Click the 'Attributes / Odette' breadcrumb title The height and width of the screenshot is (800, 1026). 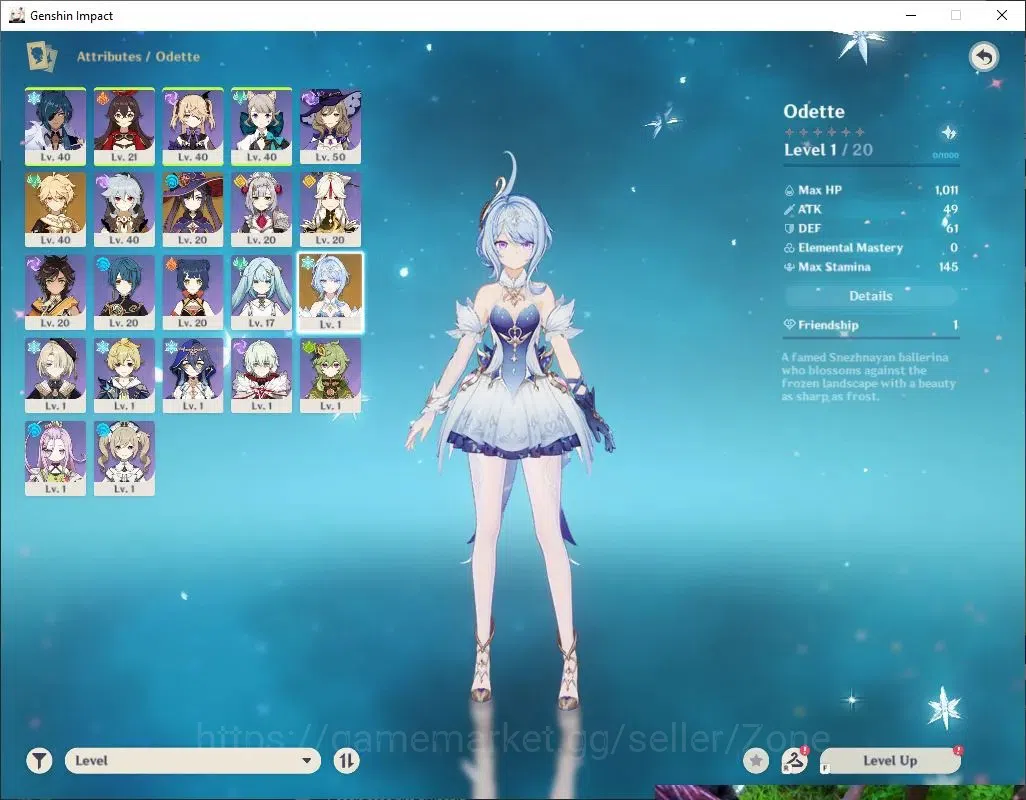click(x=138, y=56)
